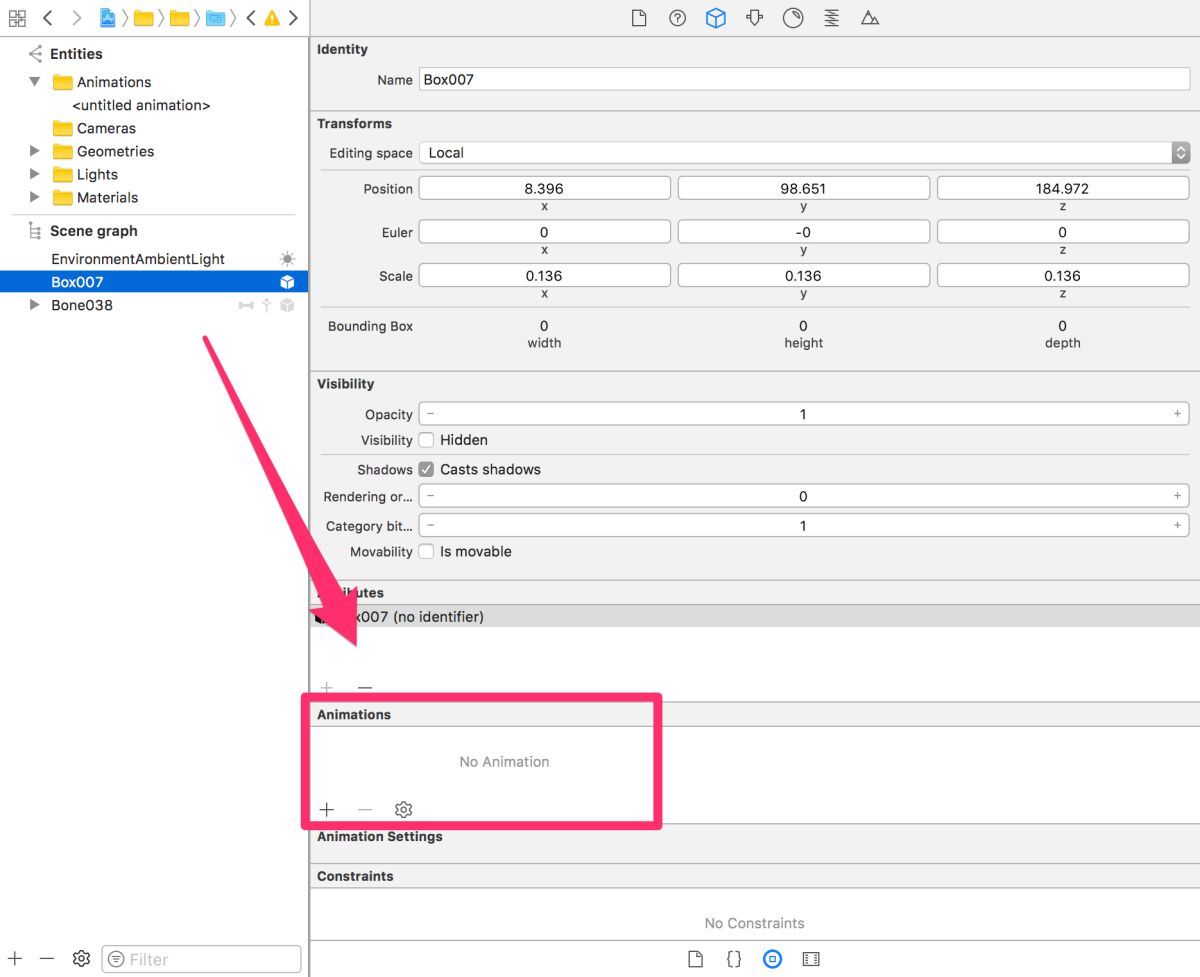Click the Name field containing Box007
The height and width of the screenshot is (977, 1200).
(x=804, y=79)
